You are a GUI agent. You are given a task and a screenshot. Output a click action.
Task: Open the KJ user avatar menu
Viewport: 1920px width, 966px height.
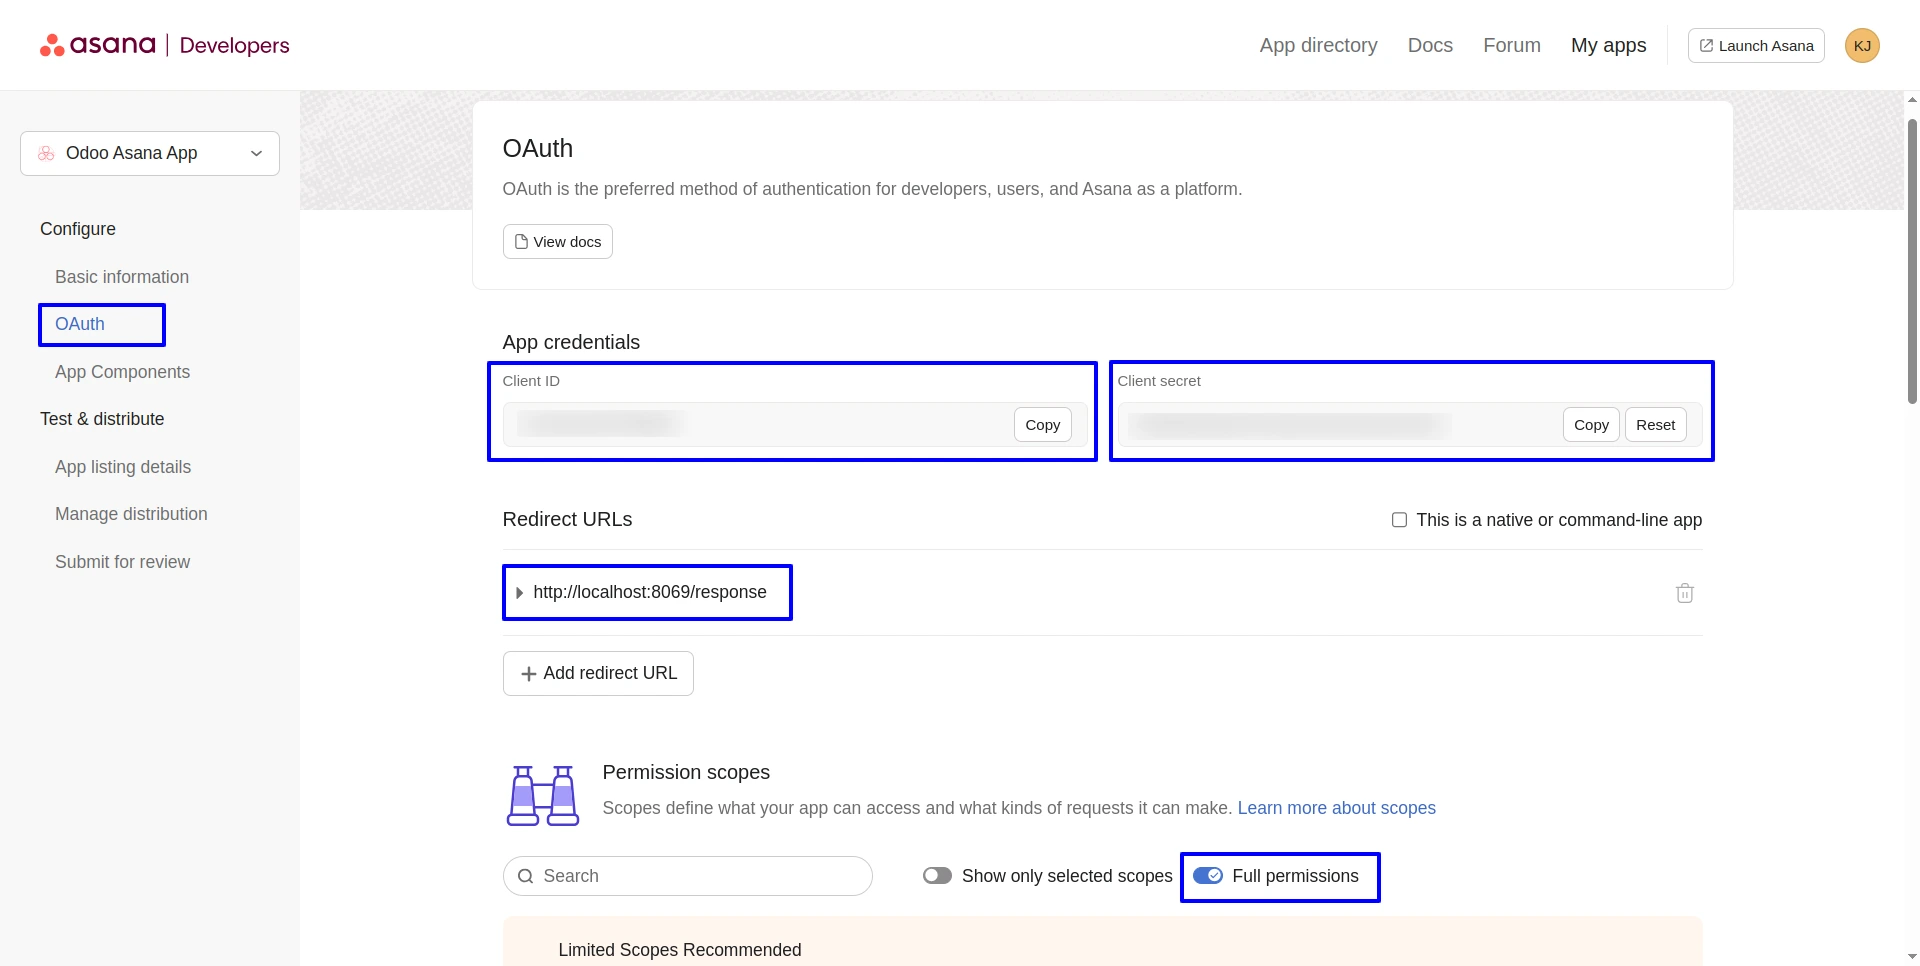pyautogui.click(x=1862, y=46)
